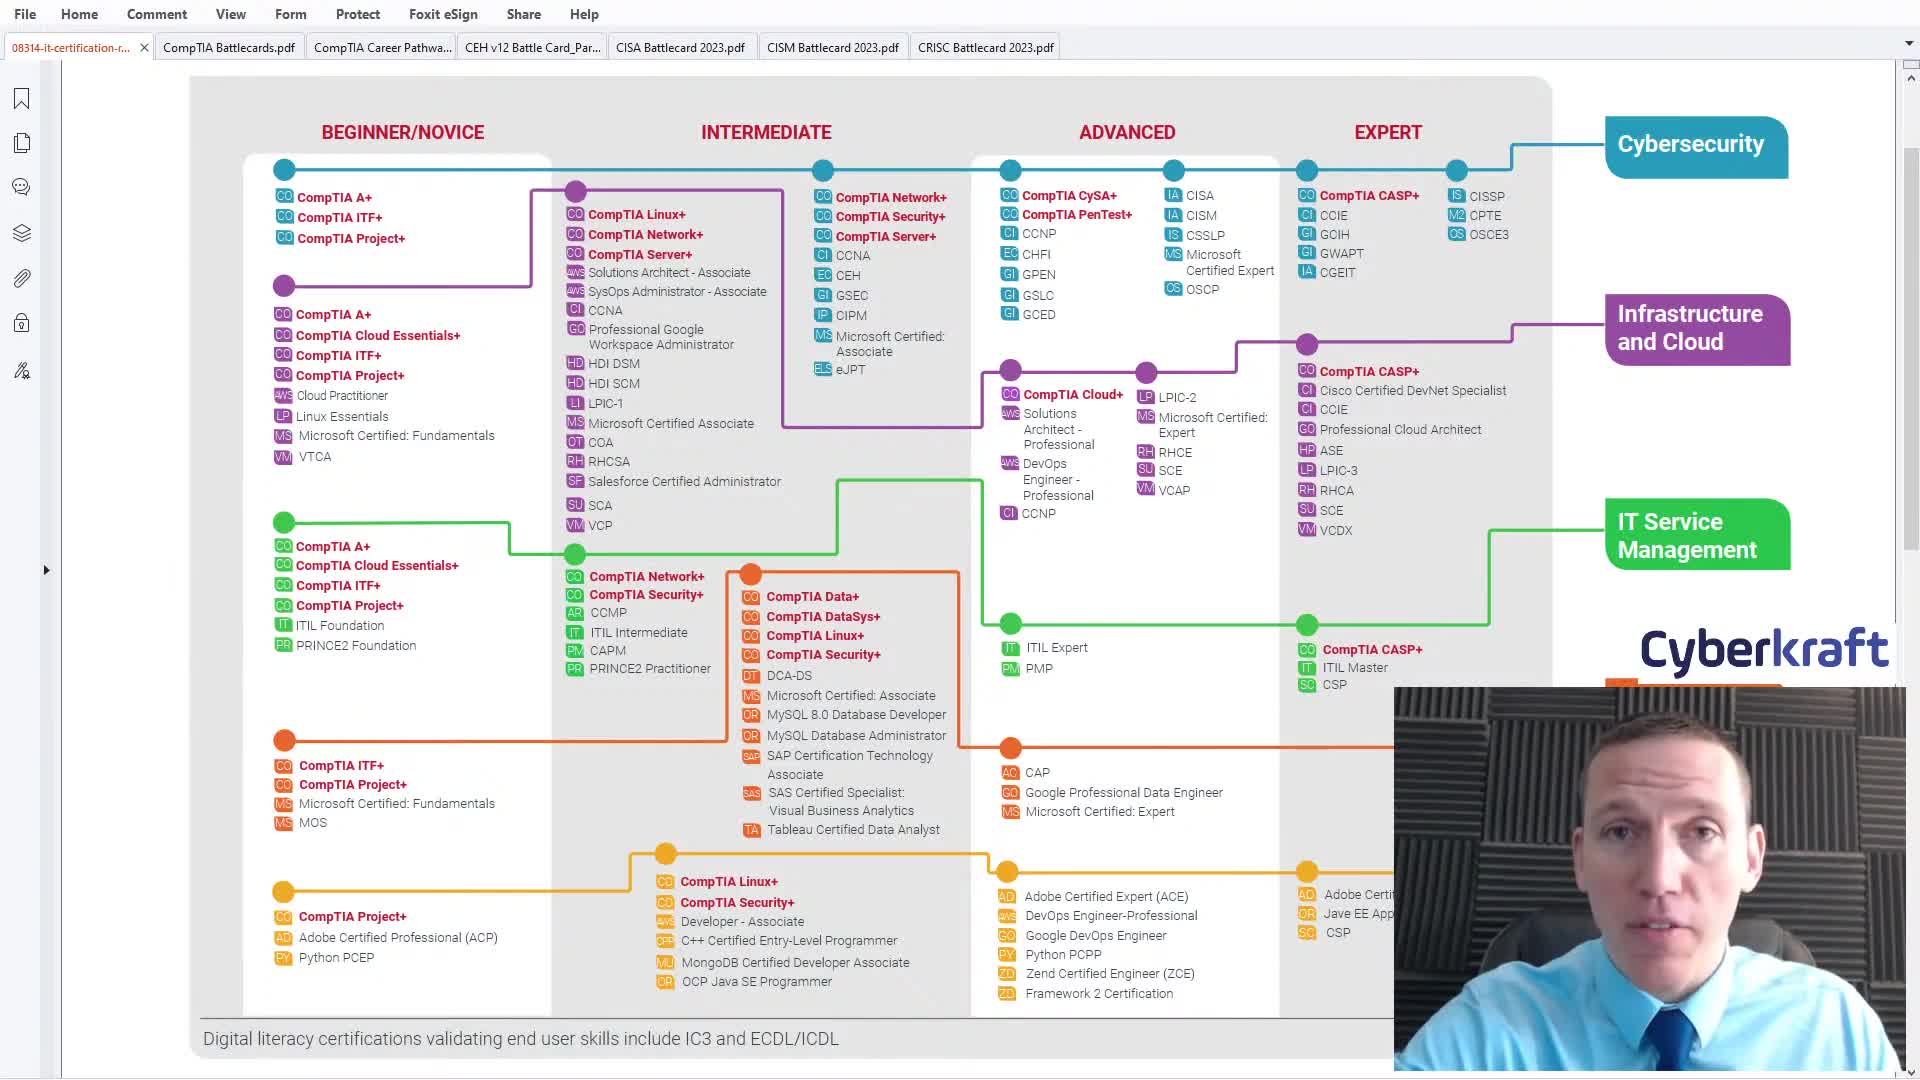Viewport: 1920px width, 1080px height.
Task: Open the Digital Signatures panel icon
Action: tap(21, 371)
